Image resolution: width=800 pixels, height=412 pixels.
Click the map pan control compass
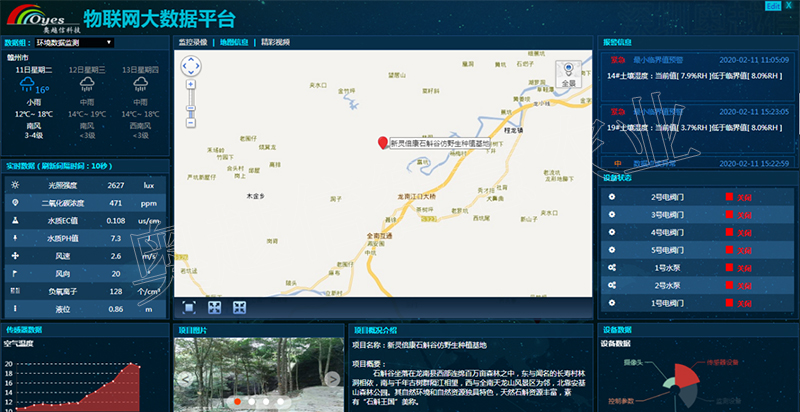coord(191,67)
